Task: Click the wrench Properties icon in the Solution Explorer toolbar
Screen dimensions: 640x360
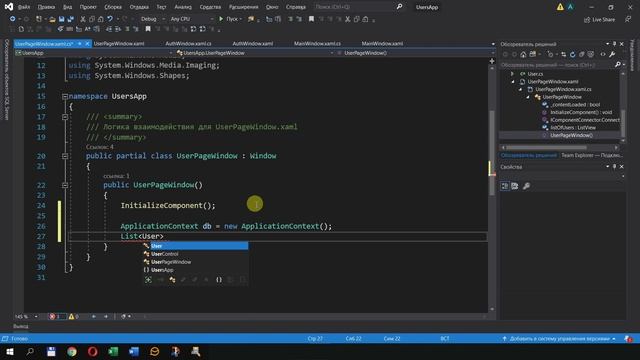Action: pyautogui.click(x=612, y=54)
